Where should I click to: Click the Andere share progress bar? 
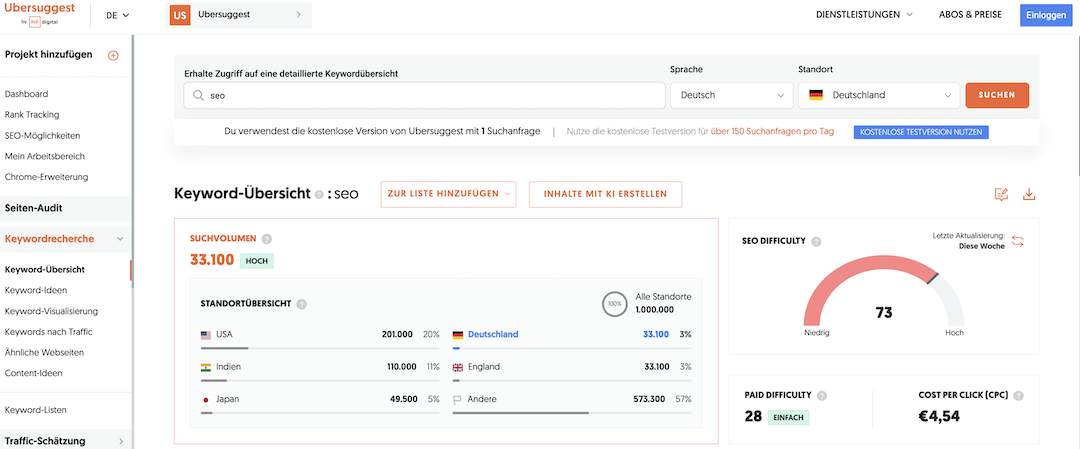pos(572,413)
